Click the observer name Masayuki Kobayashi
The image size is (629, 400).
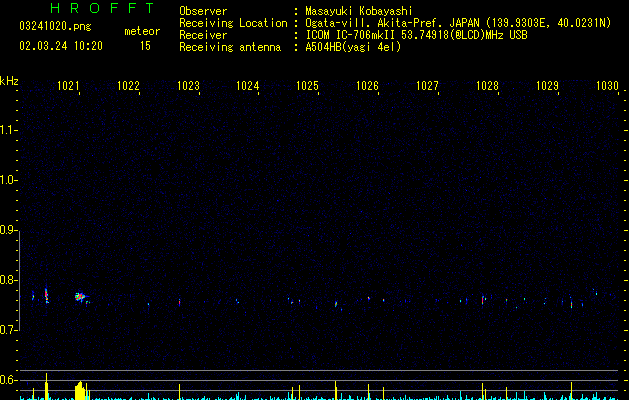(x=359, y=11)
